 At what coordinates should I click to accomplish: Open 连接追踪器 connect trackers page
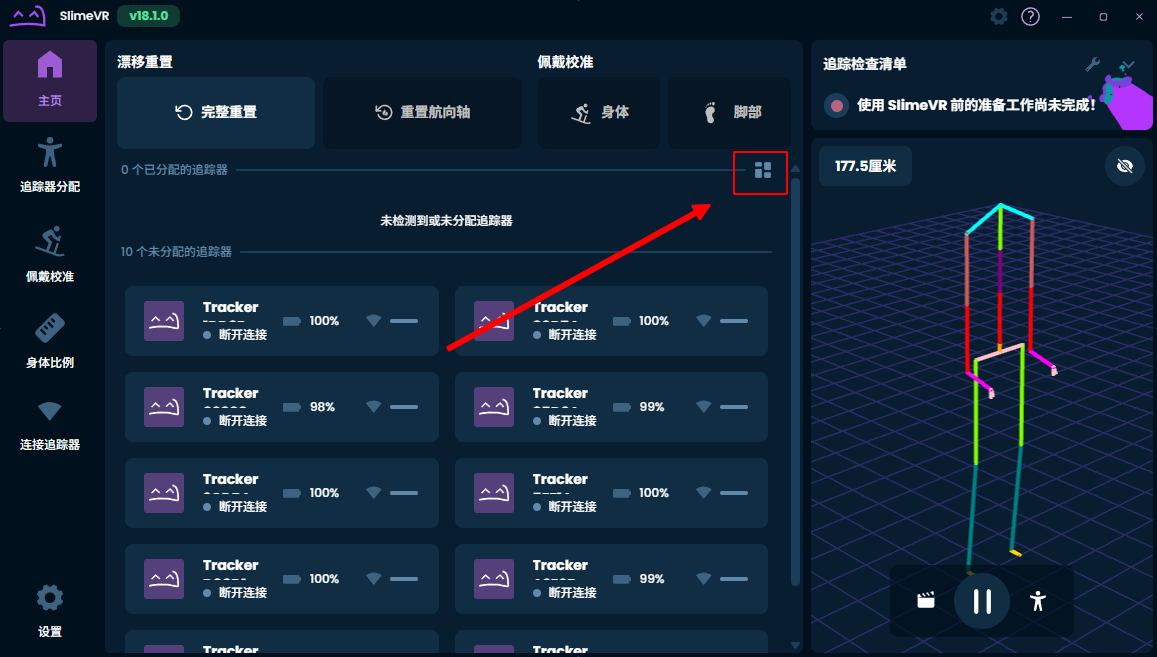pyautogui.click(x=50, y=424)
